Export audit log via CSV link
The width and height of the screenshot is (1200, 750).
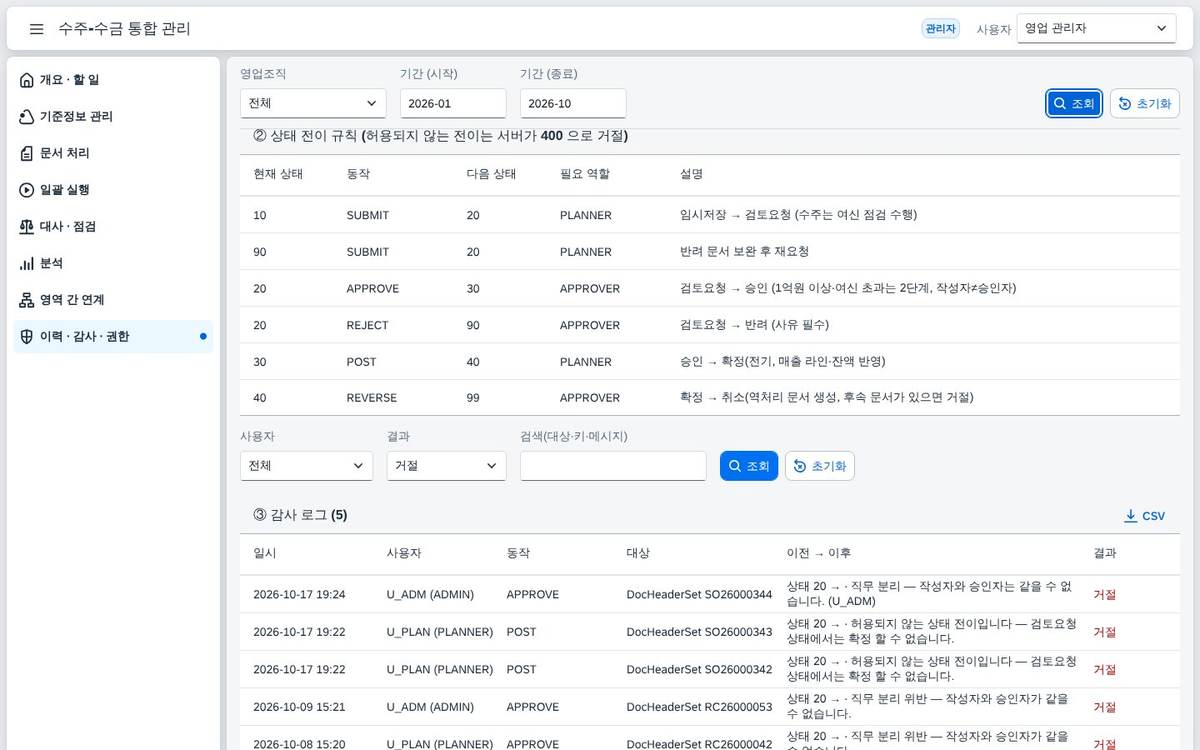(x=1145, y=516)
